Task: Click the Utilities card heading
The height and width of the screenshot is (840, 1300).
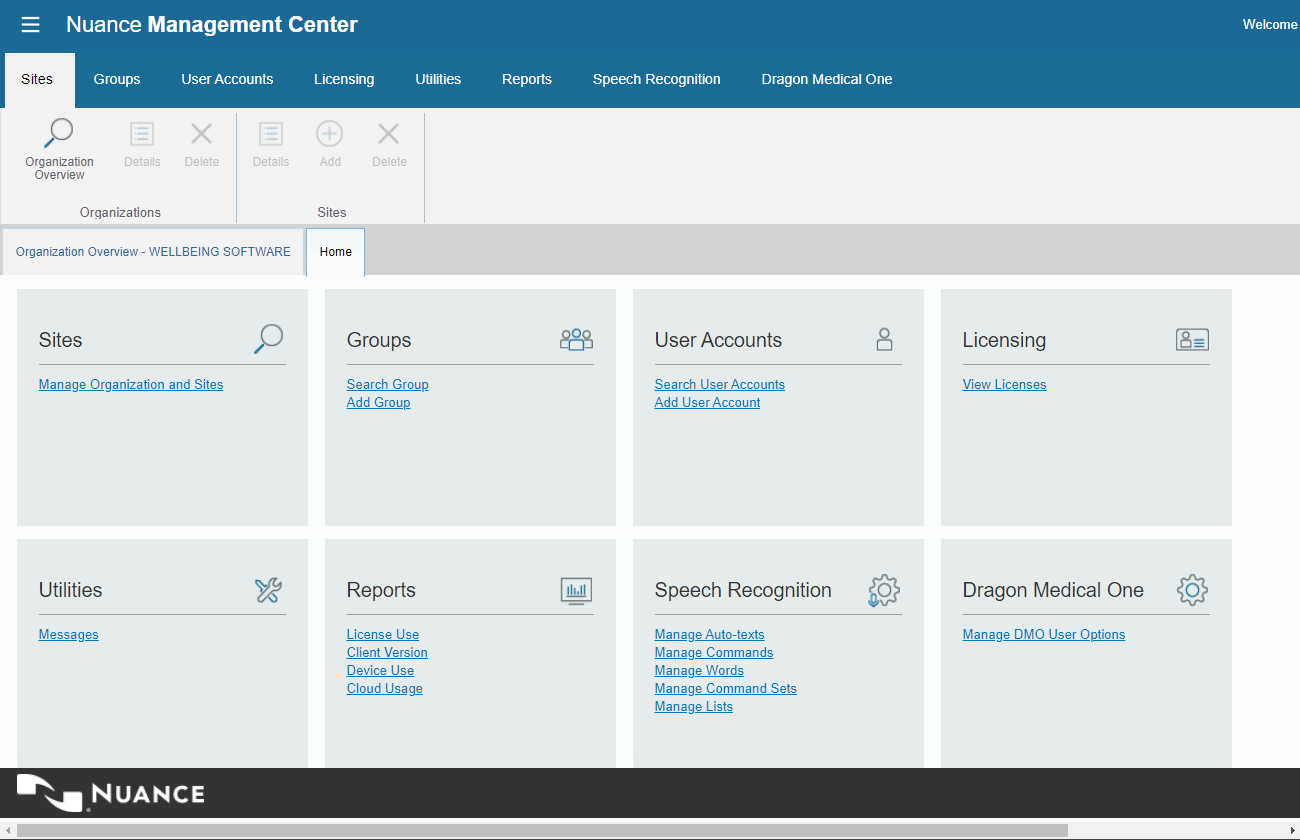Action: 71,590
